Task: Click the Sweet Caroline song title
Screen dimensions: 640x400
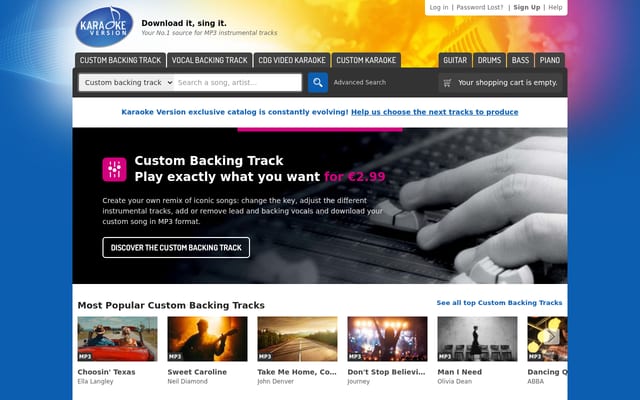Action: [x=197, y=372]
